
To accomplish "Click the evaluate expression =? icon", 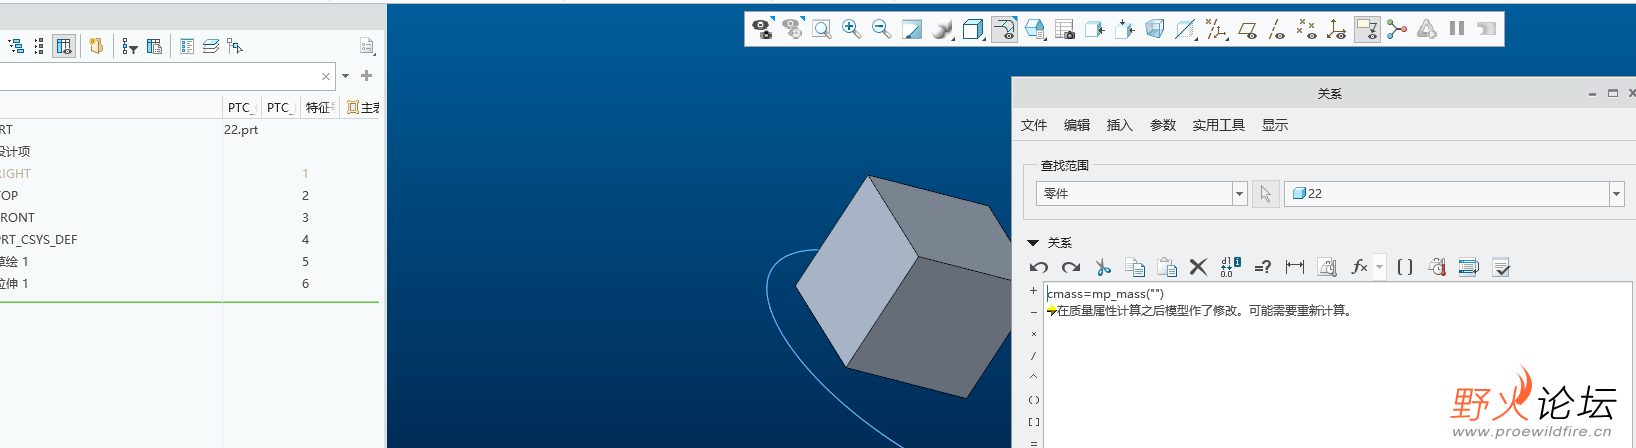I will click(x=1263, y=267).
